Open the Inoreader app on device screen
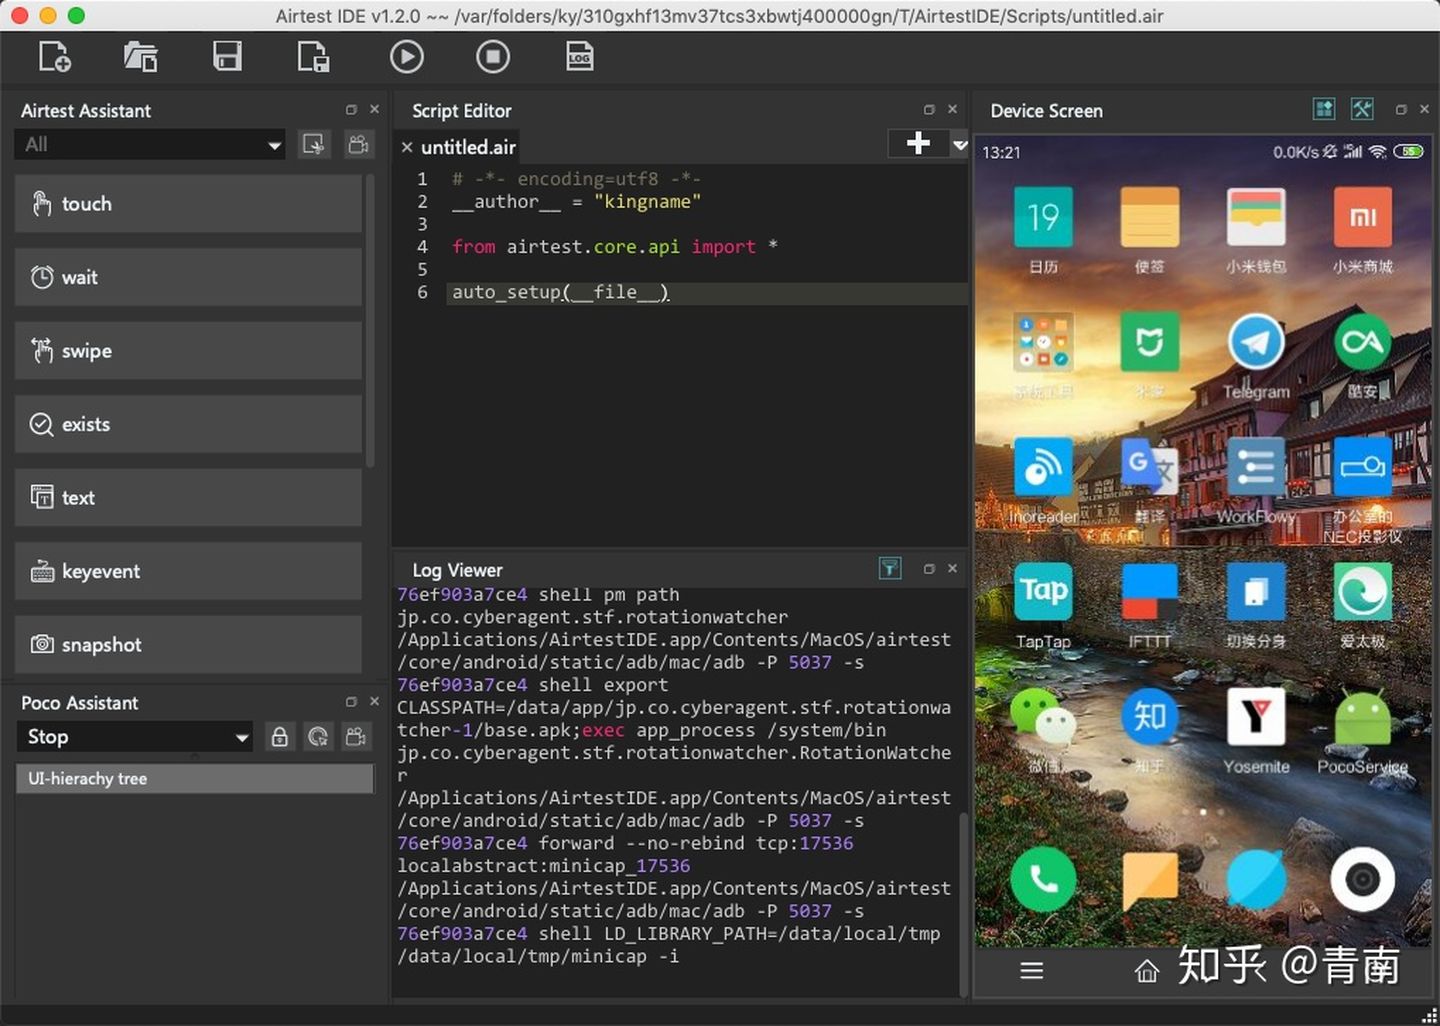Viewport: 1440px width, 1026px height. coord(1043,468)
